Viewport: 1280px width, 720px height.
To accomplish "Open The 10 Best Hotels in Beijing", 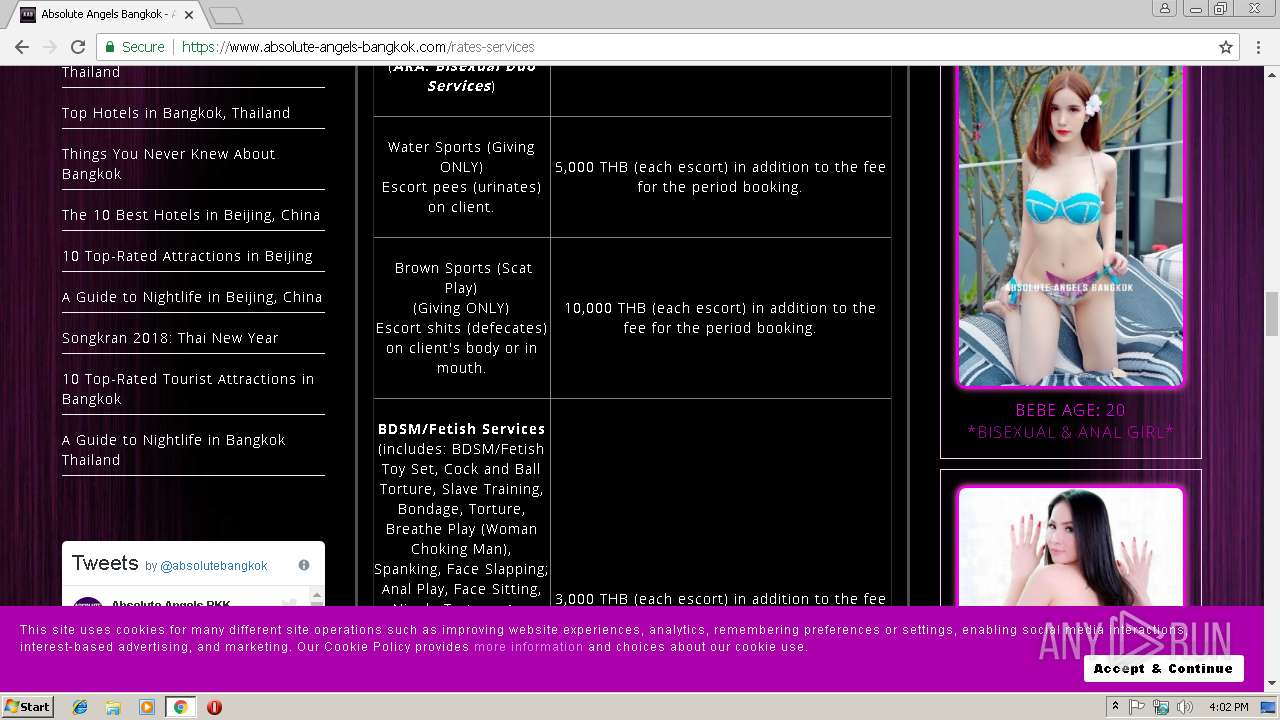I will [191, 215].
